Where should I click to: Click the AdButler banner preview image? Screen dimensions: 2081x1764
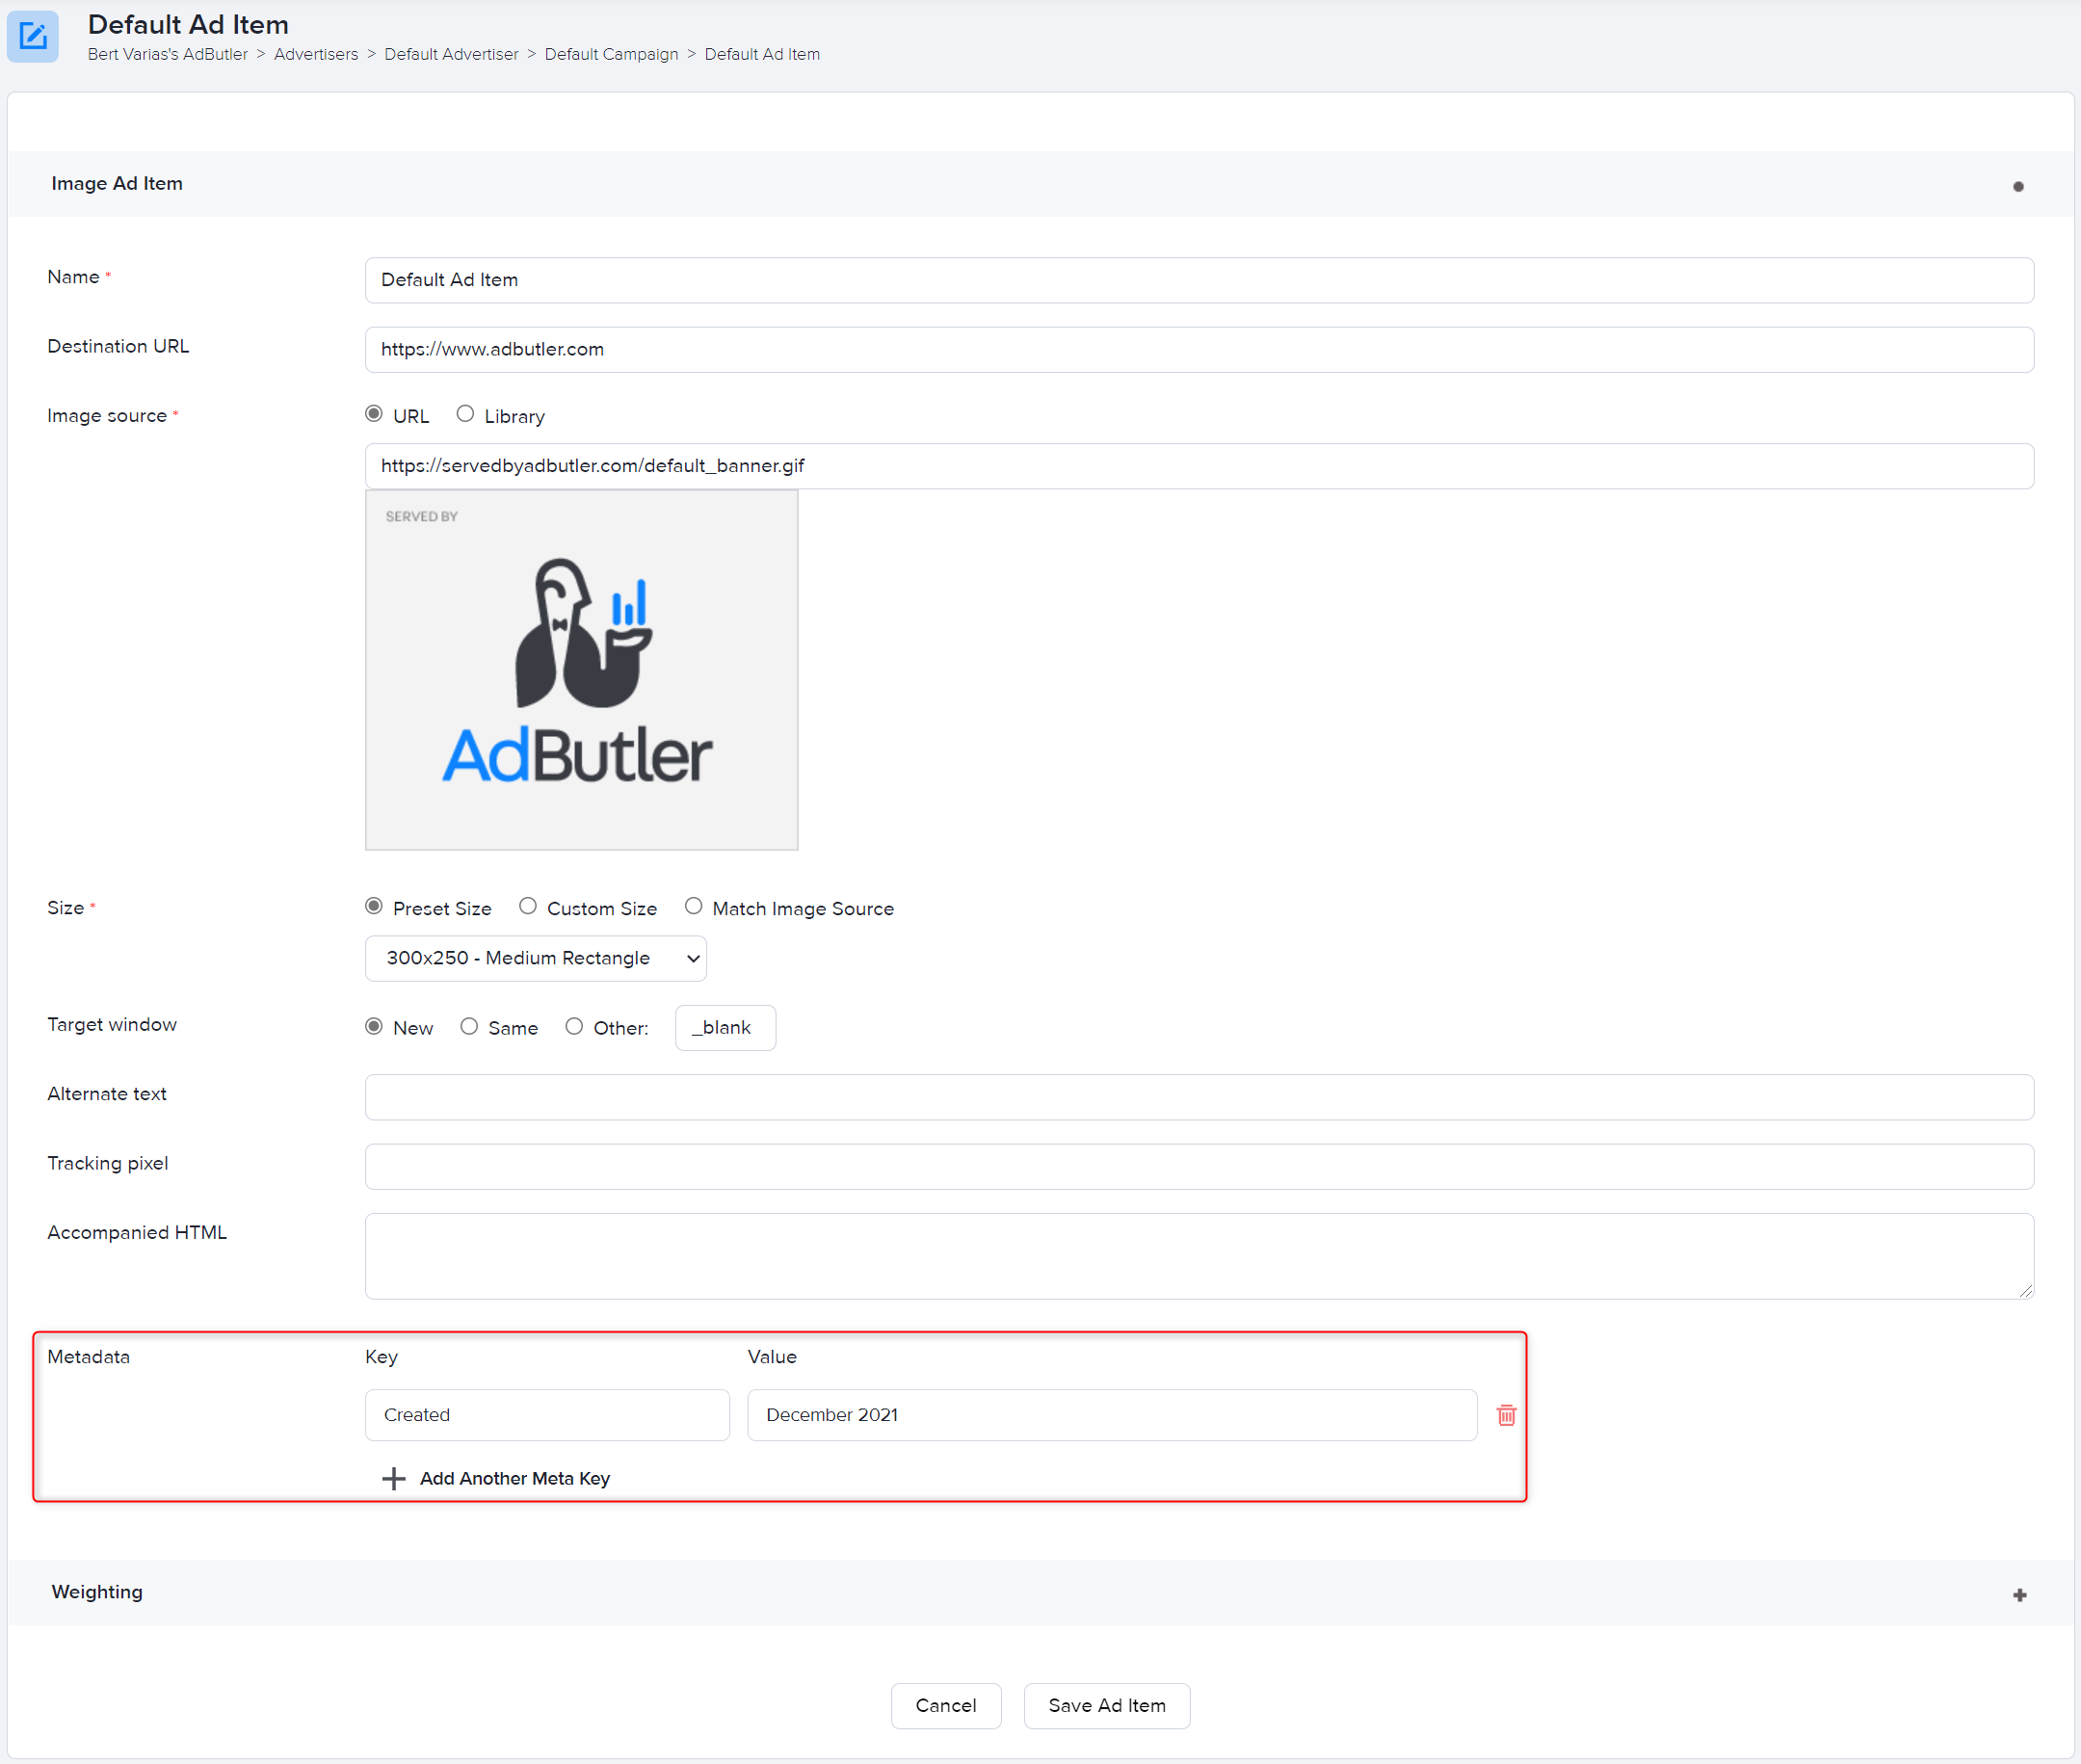581,670
